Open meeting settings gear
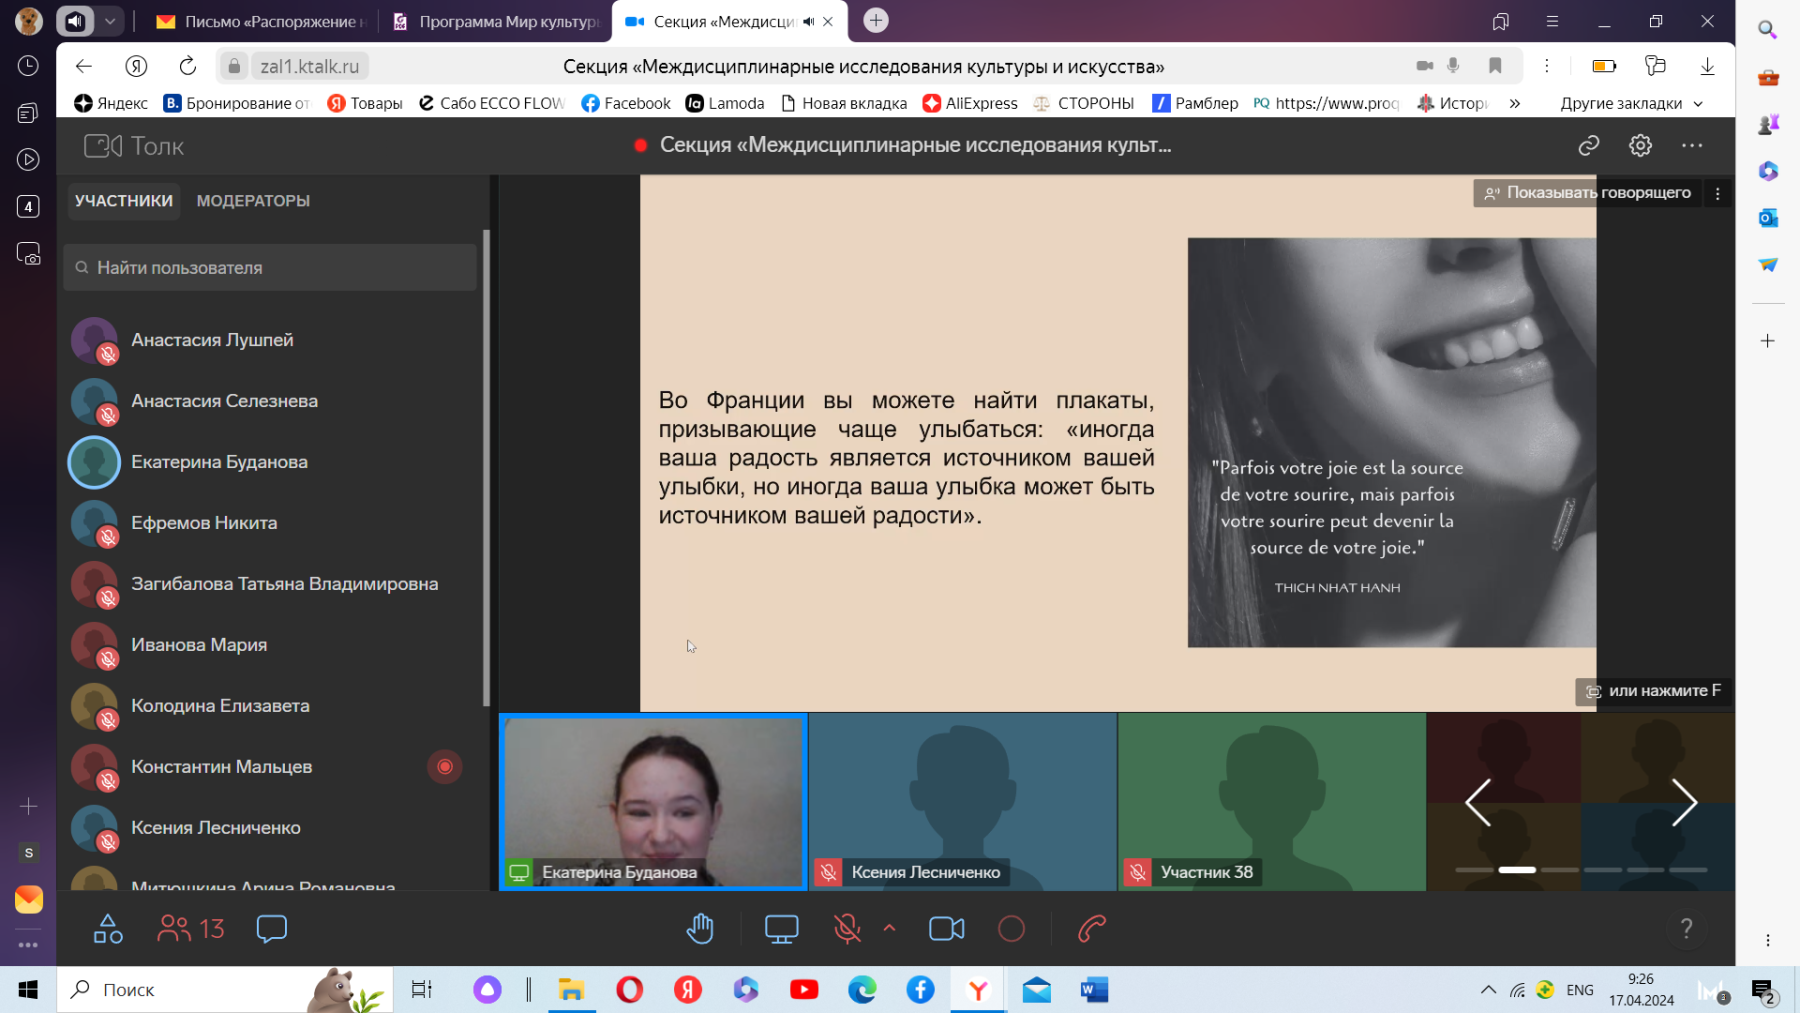This screenshot has height=1013, width=1800. coord(1640,146)
